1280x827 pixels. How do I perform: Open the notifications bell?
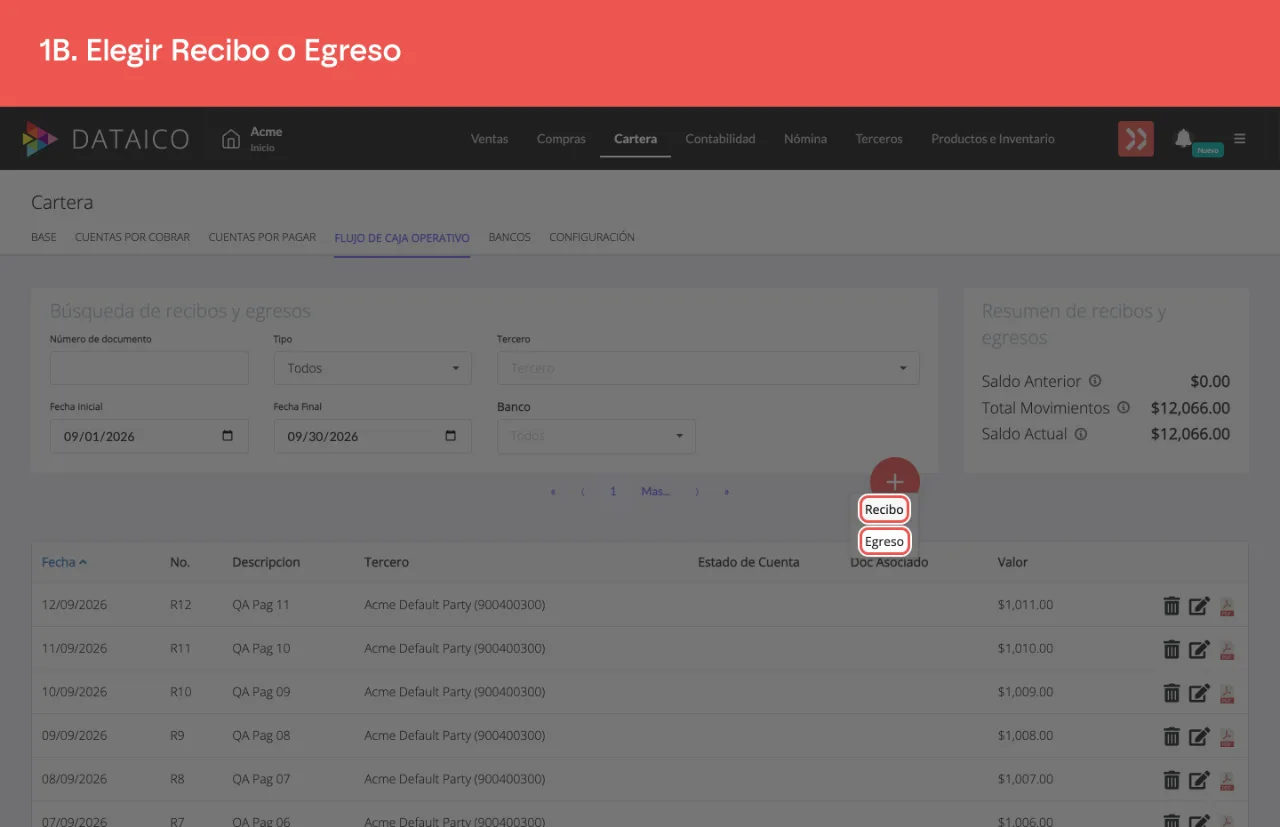1183,138
